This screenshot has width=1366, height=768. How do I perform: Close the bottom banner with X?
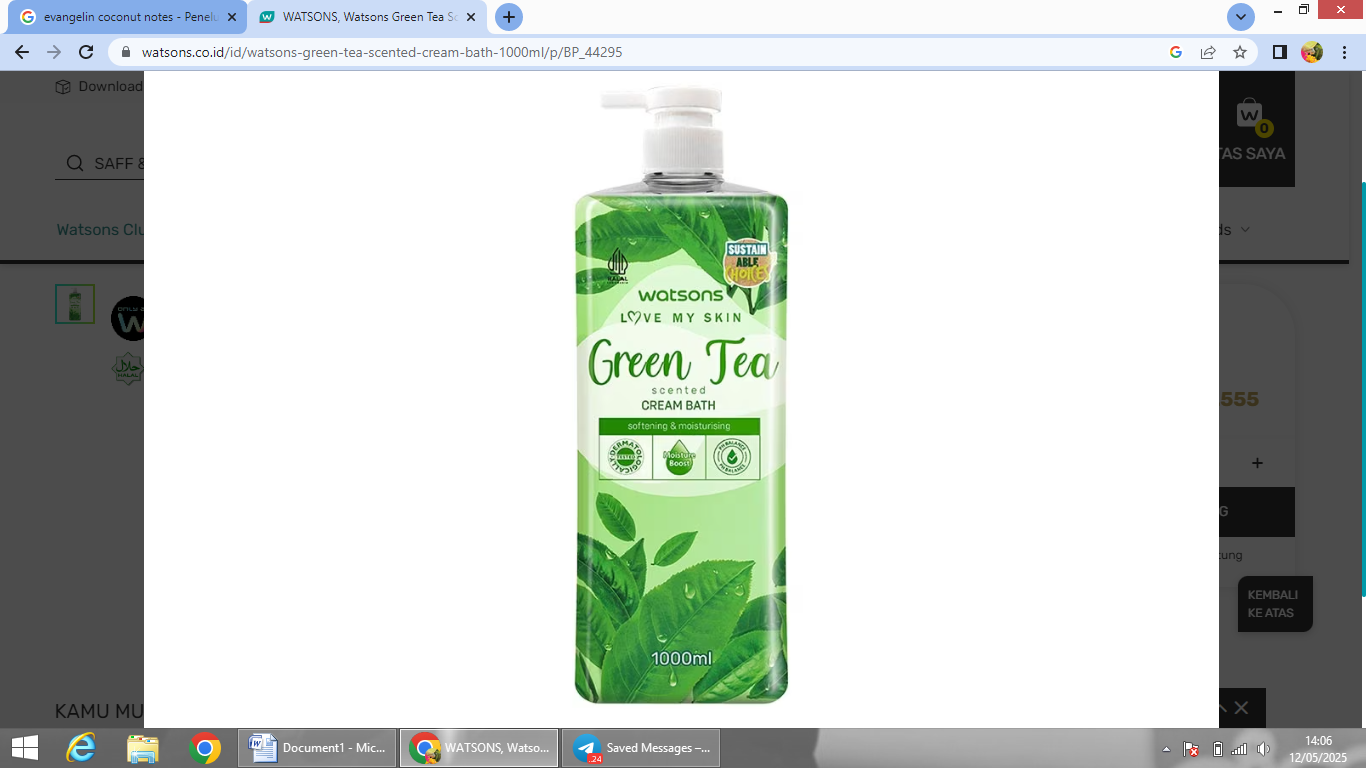pos(1241,708)
